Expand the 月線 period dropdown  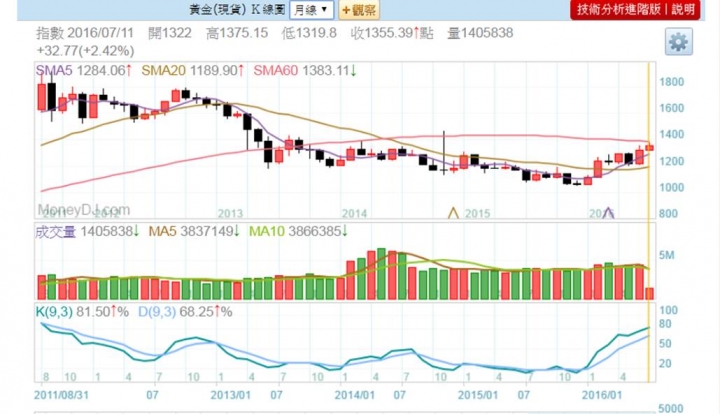tap(312, 10)
